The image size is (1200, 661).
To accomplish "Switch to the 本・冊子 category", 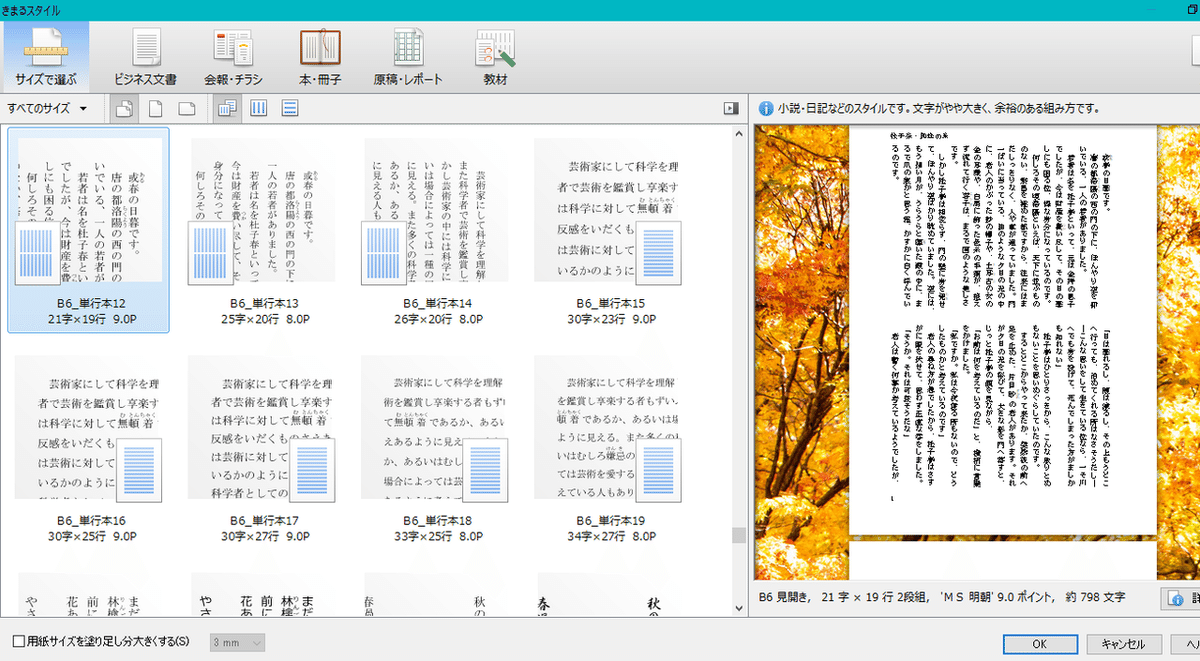I will click(320, 56).
